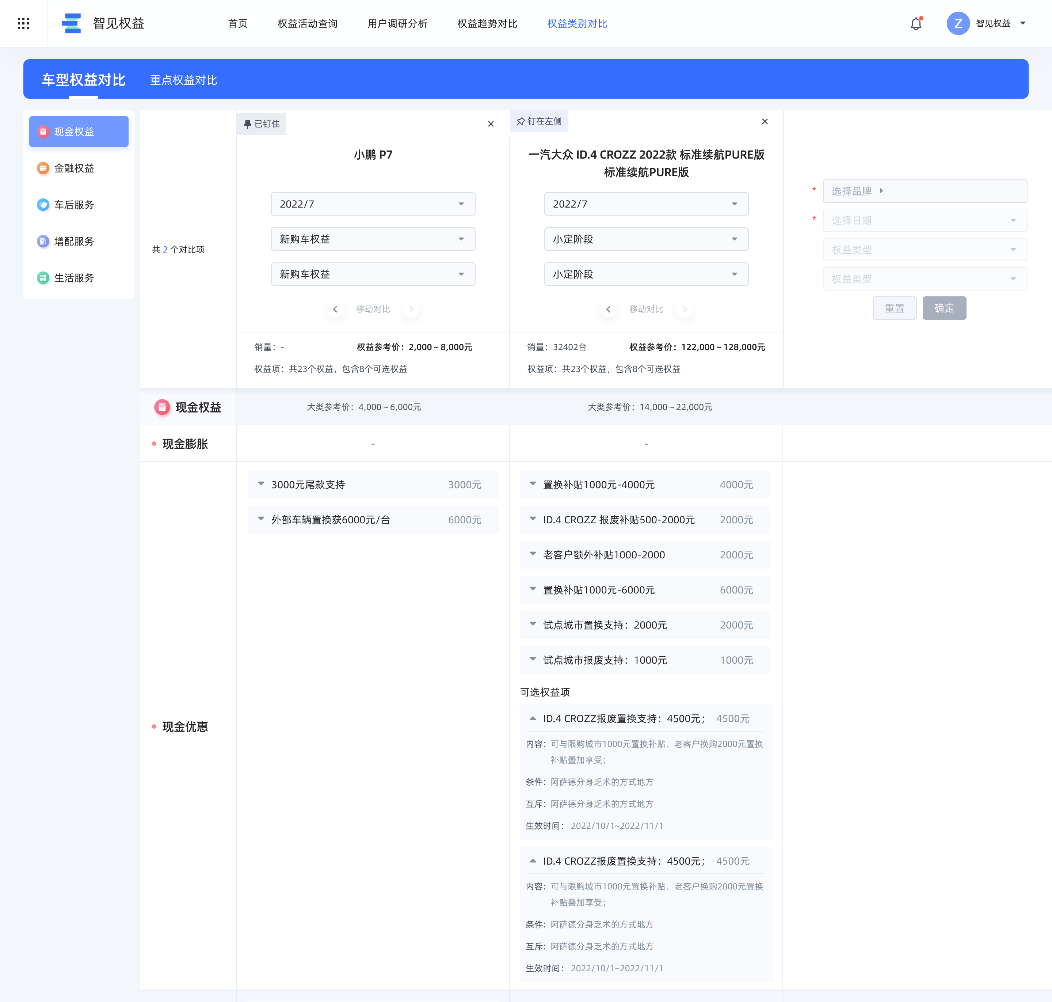Select 车后服务 in sidebar
Screen dimensions: 1052x1002
78,205
